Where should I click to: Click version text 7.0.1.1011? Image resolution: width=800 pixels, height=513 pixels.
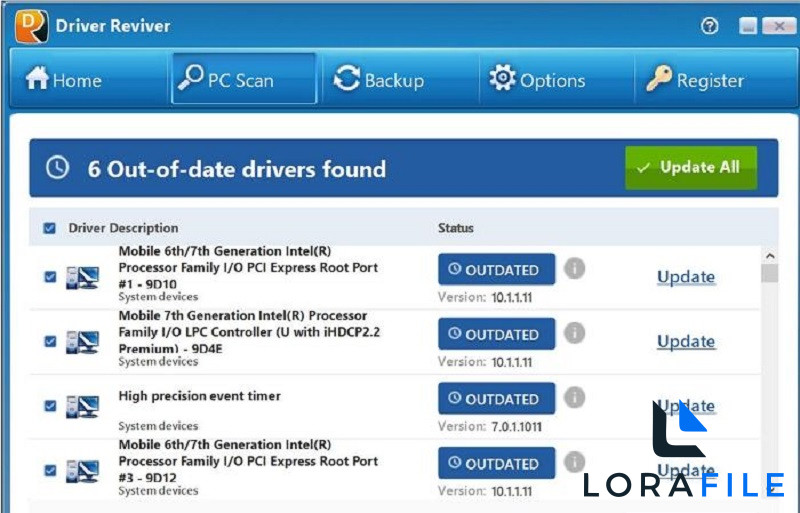pyautogui.click(x=516, y=427)
